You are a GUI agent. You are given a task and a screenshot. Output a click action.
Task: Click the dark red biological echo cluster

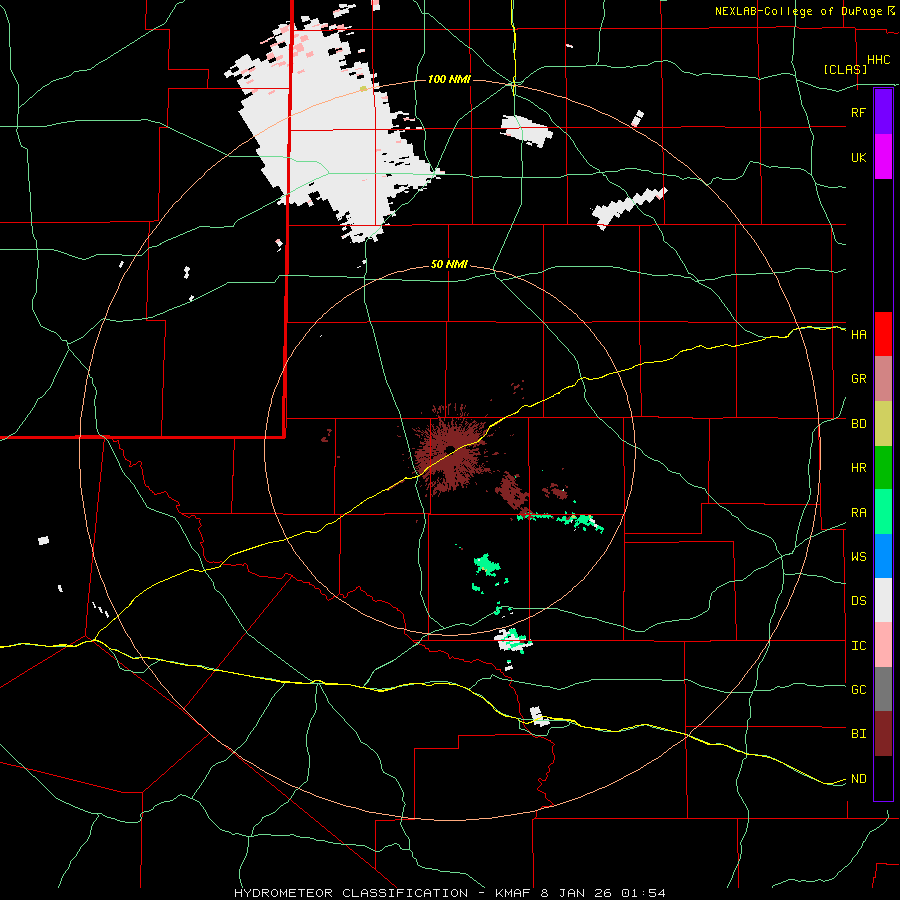click(451, 451)
